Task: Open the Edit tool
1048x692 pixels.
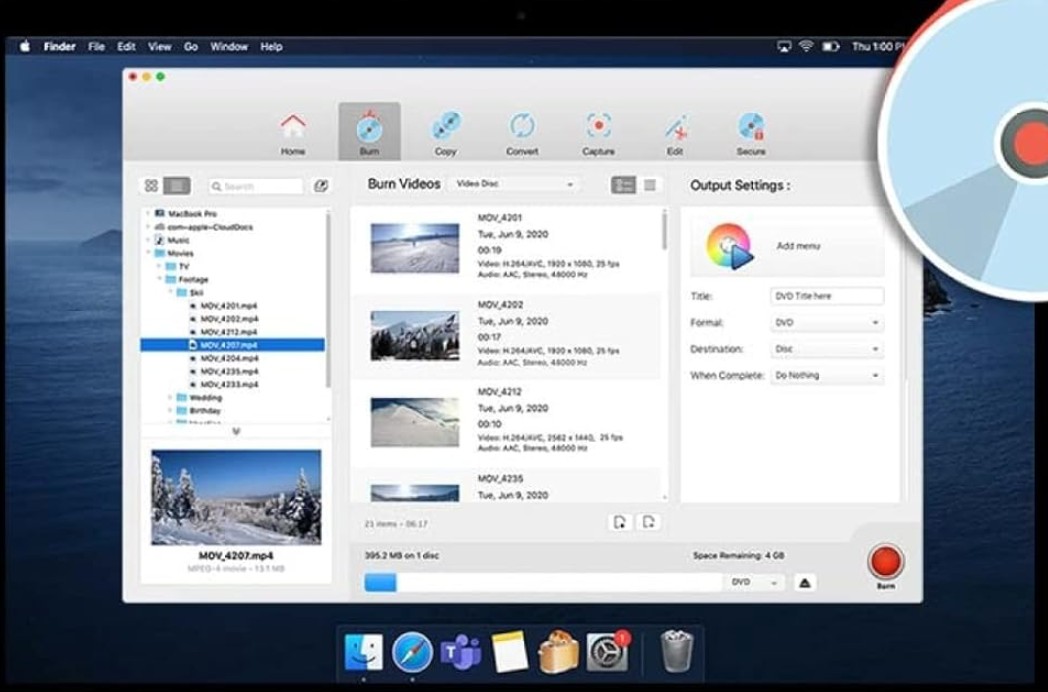Action: pos(675,133)
